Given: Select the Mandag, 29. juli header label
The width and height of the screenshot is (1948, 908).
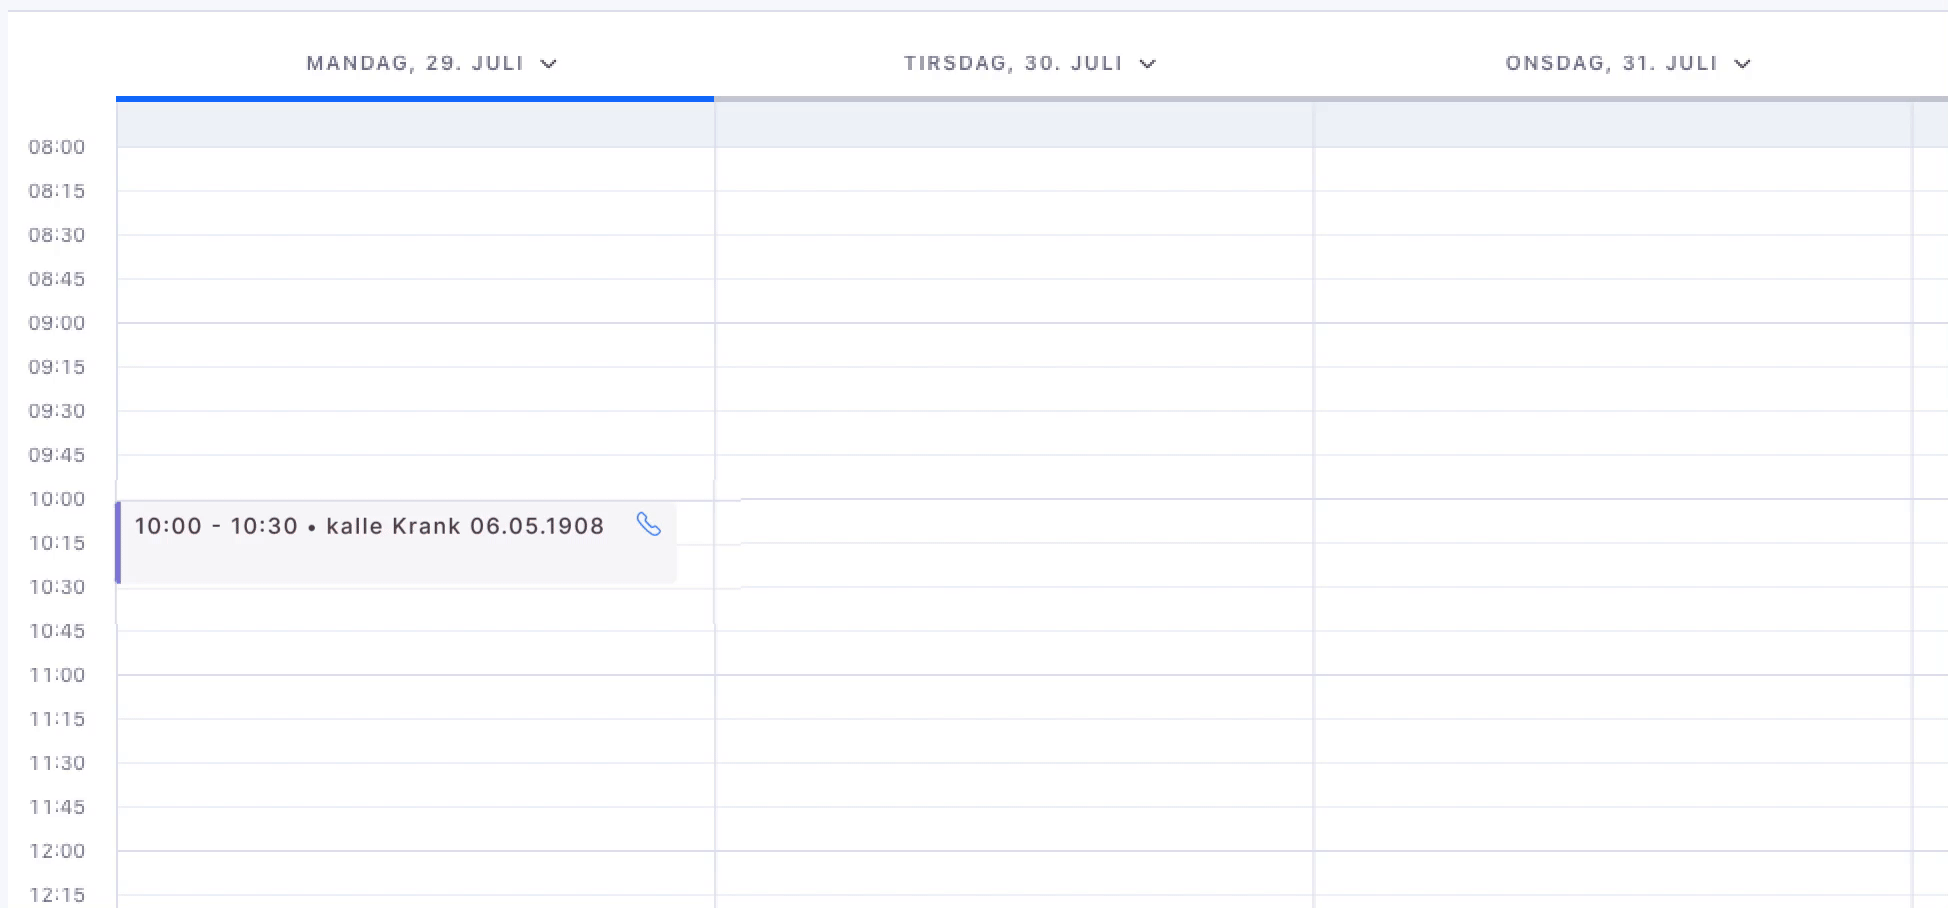Looking at the screenshot, I should tap(415, 63).
